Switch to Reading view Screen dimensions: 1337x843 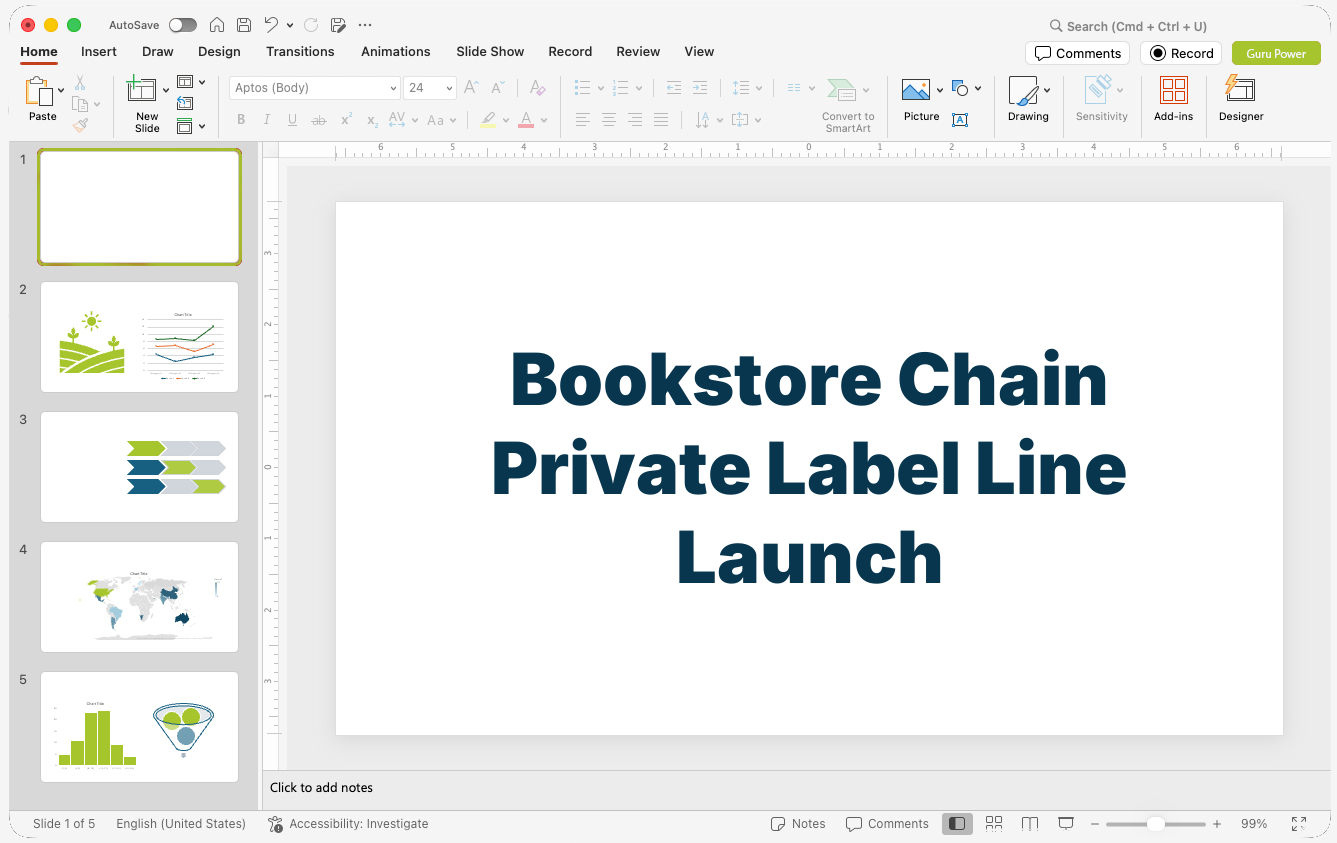(x=1030, y=824)
